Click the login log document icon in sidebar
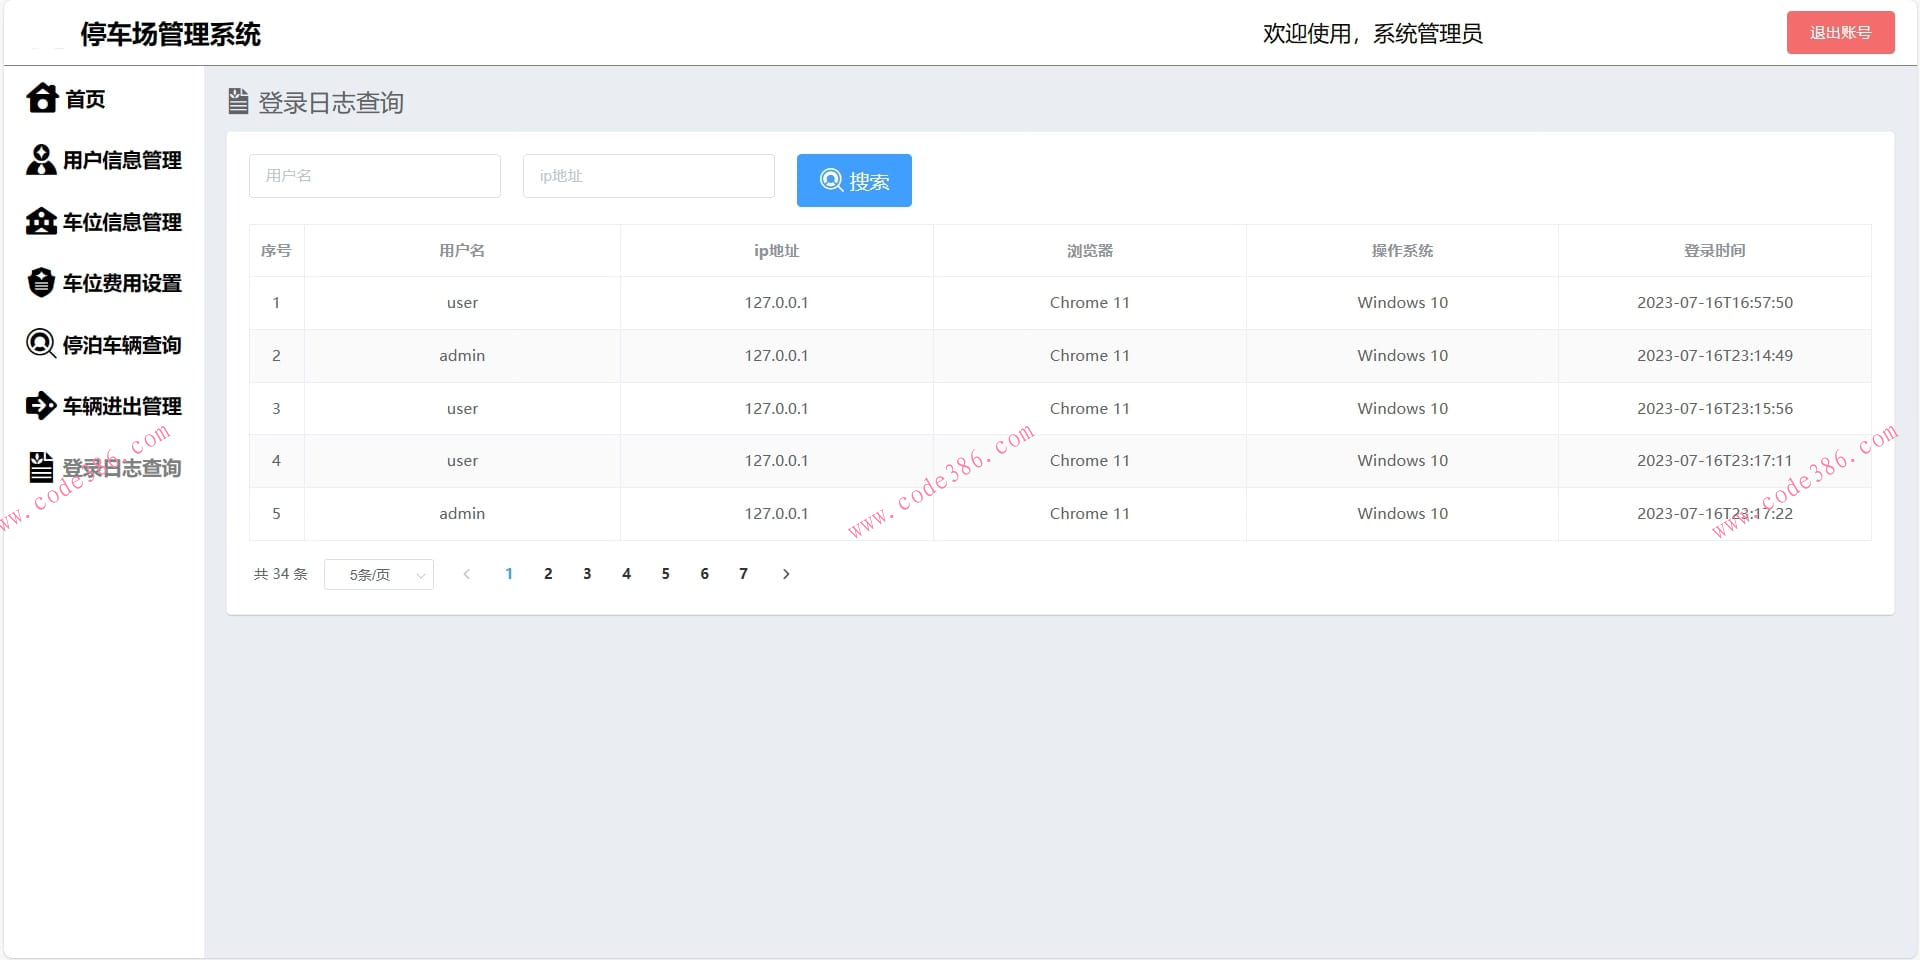 tap(40, 466)
